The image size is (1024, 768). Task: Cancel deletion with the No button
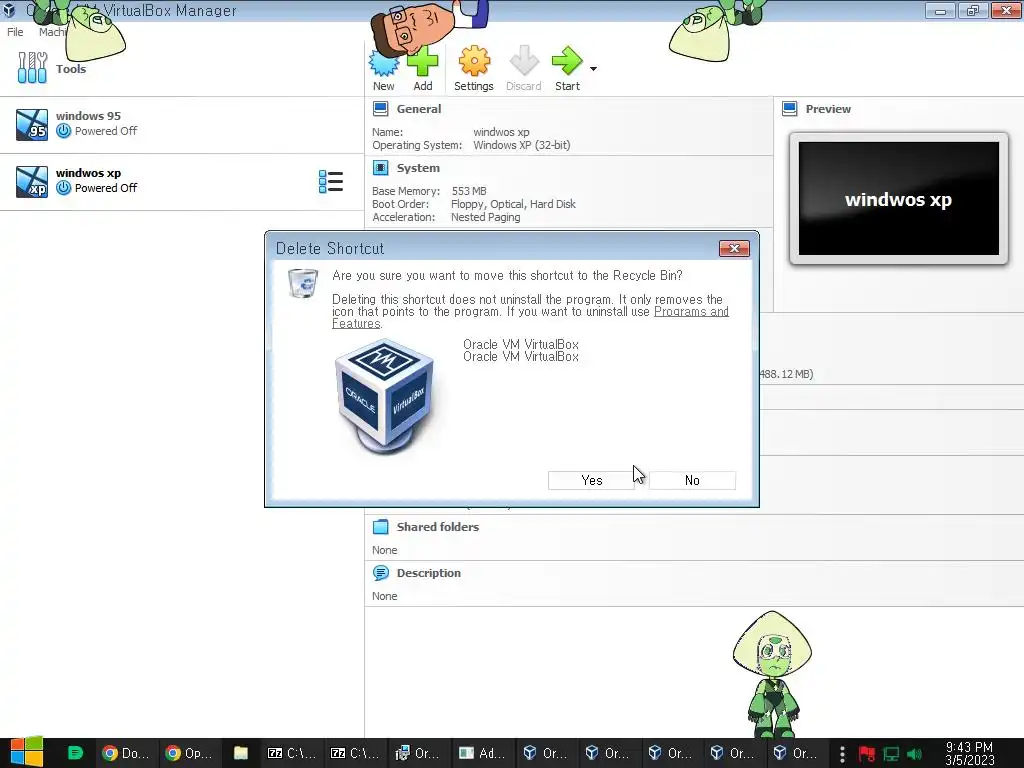click(x=692, y=480)
